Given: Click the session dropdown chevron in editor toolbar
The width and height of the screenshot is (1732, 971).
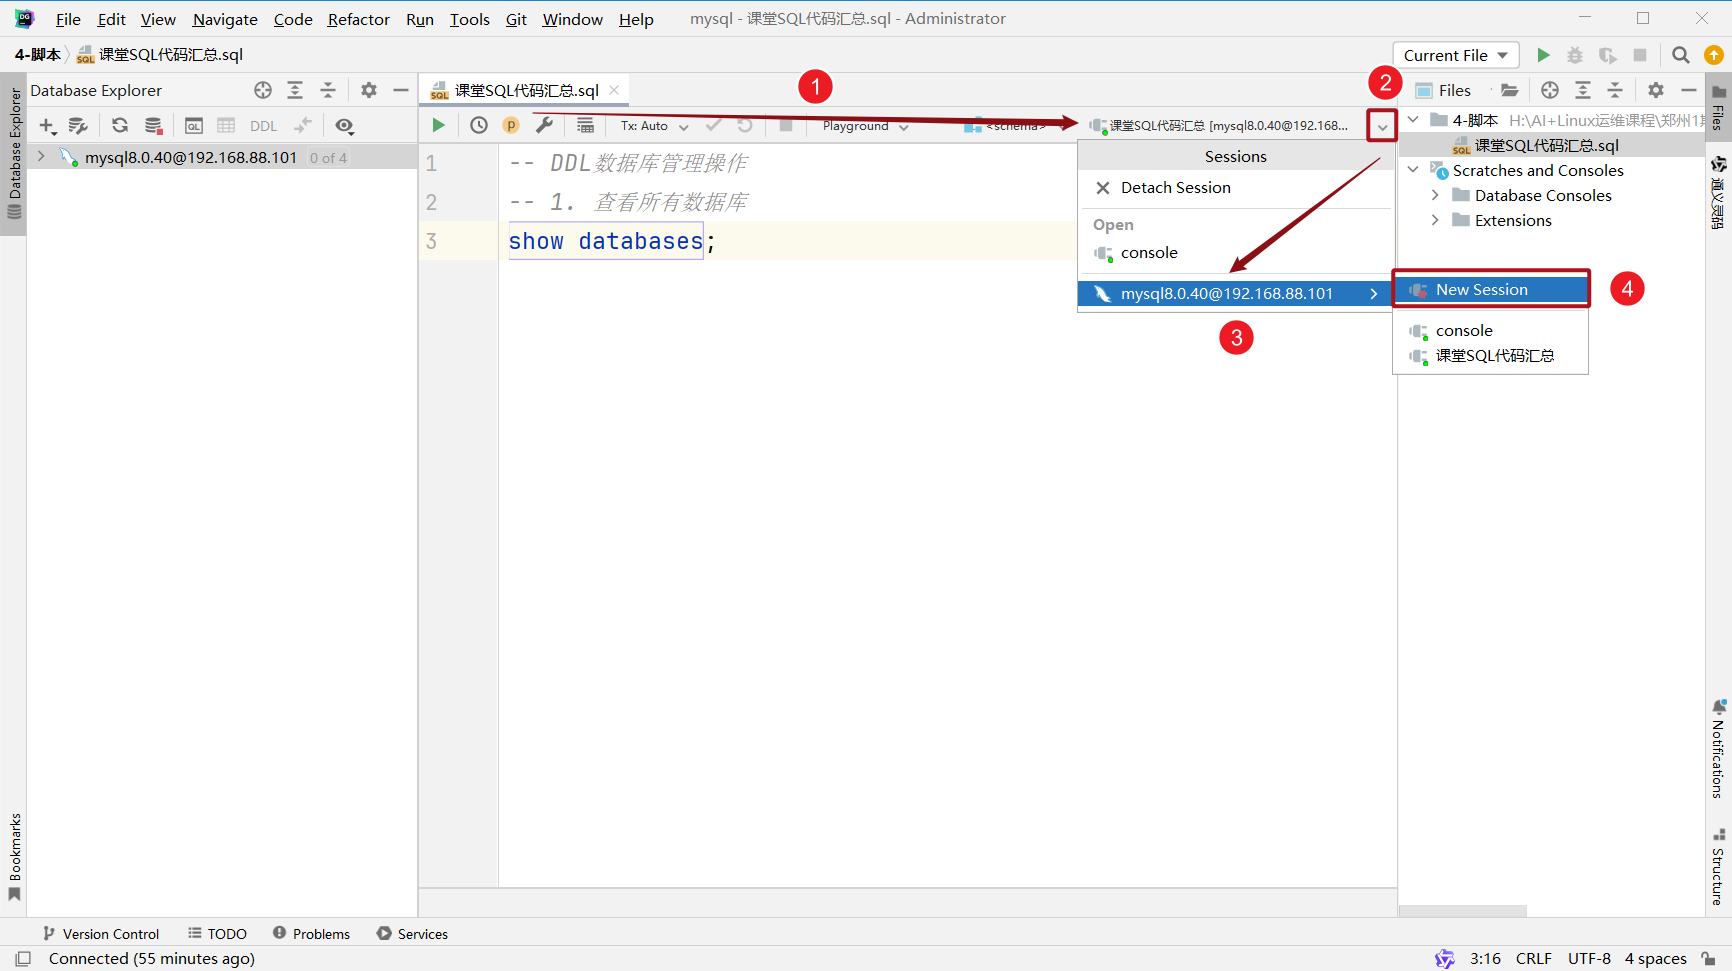Looking at the screenshot, I should point(1382,126).
